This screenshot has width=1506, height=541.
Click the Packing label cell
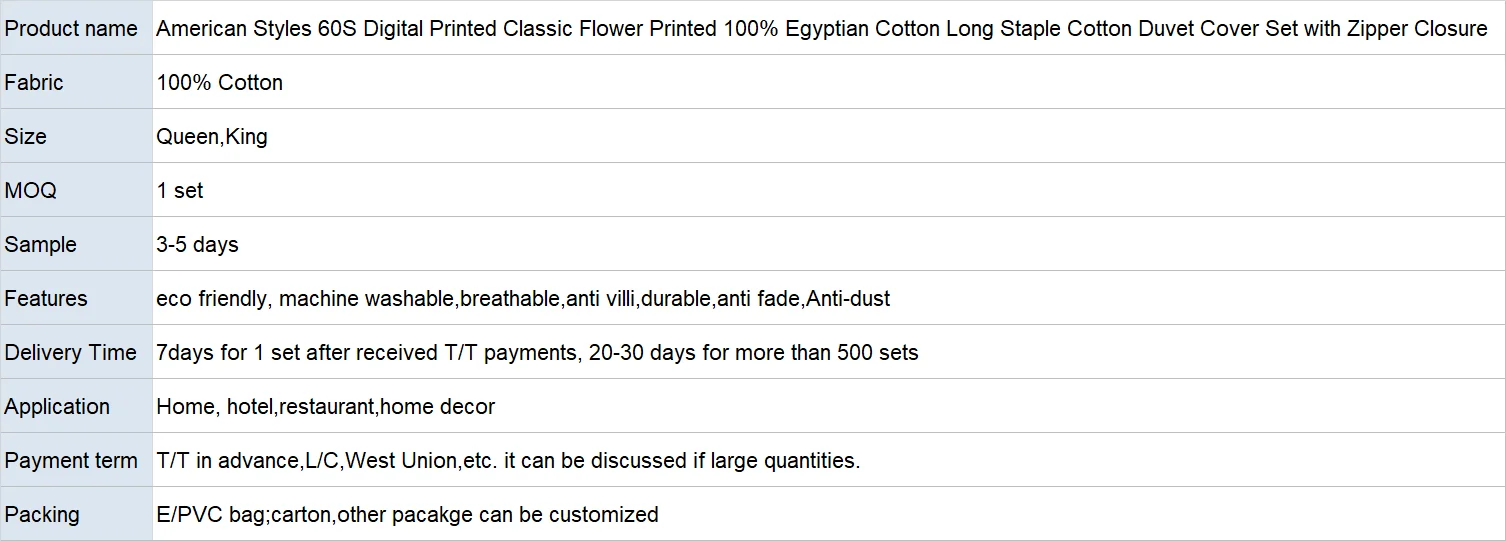click(x=42, y=515)
